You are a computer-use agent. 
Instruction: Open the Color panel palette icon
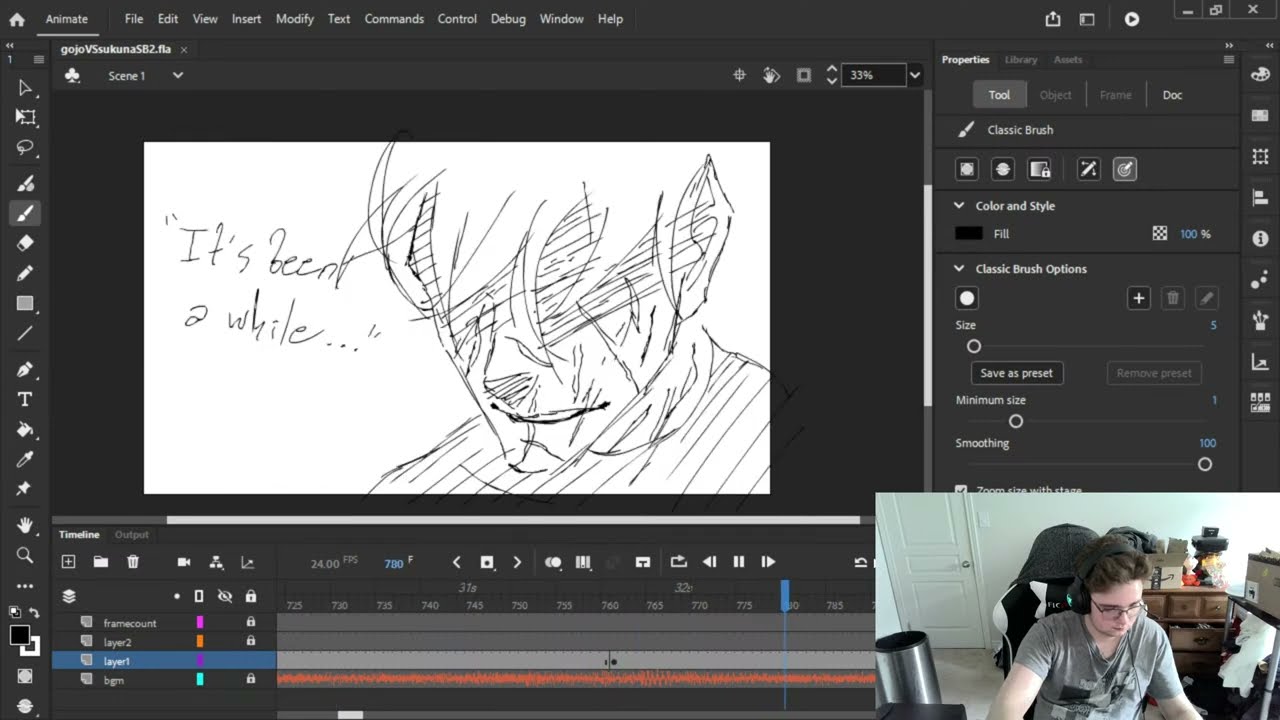(x=1260, y=76)
